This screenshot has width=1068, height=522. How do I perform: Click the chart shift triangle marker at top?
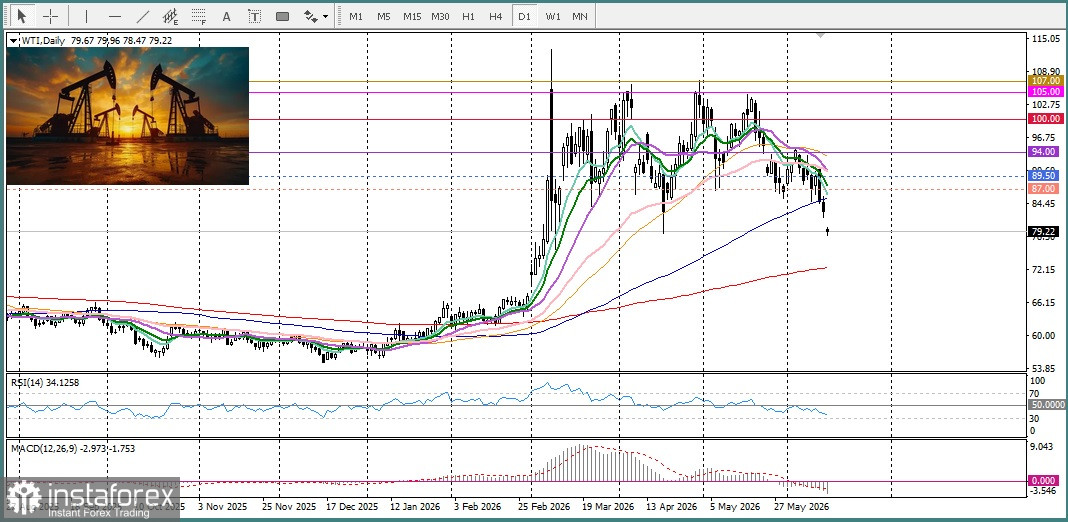pos(820,34)
